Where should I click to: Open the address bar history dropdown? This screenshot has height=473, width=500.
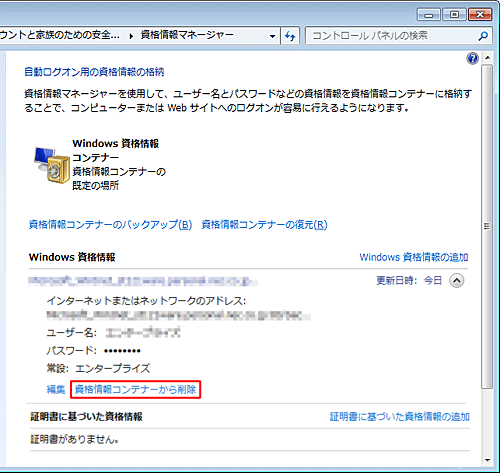coord(272,36)
